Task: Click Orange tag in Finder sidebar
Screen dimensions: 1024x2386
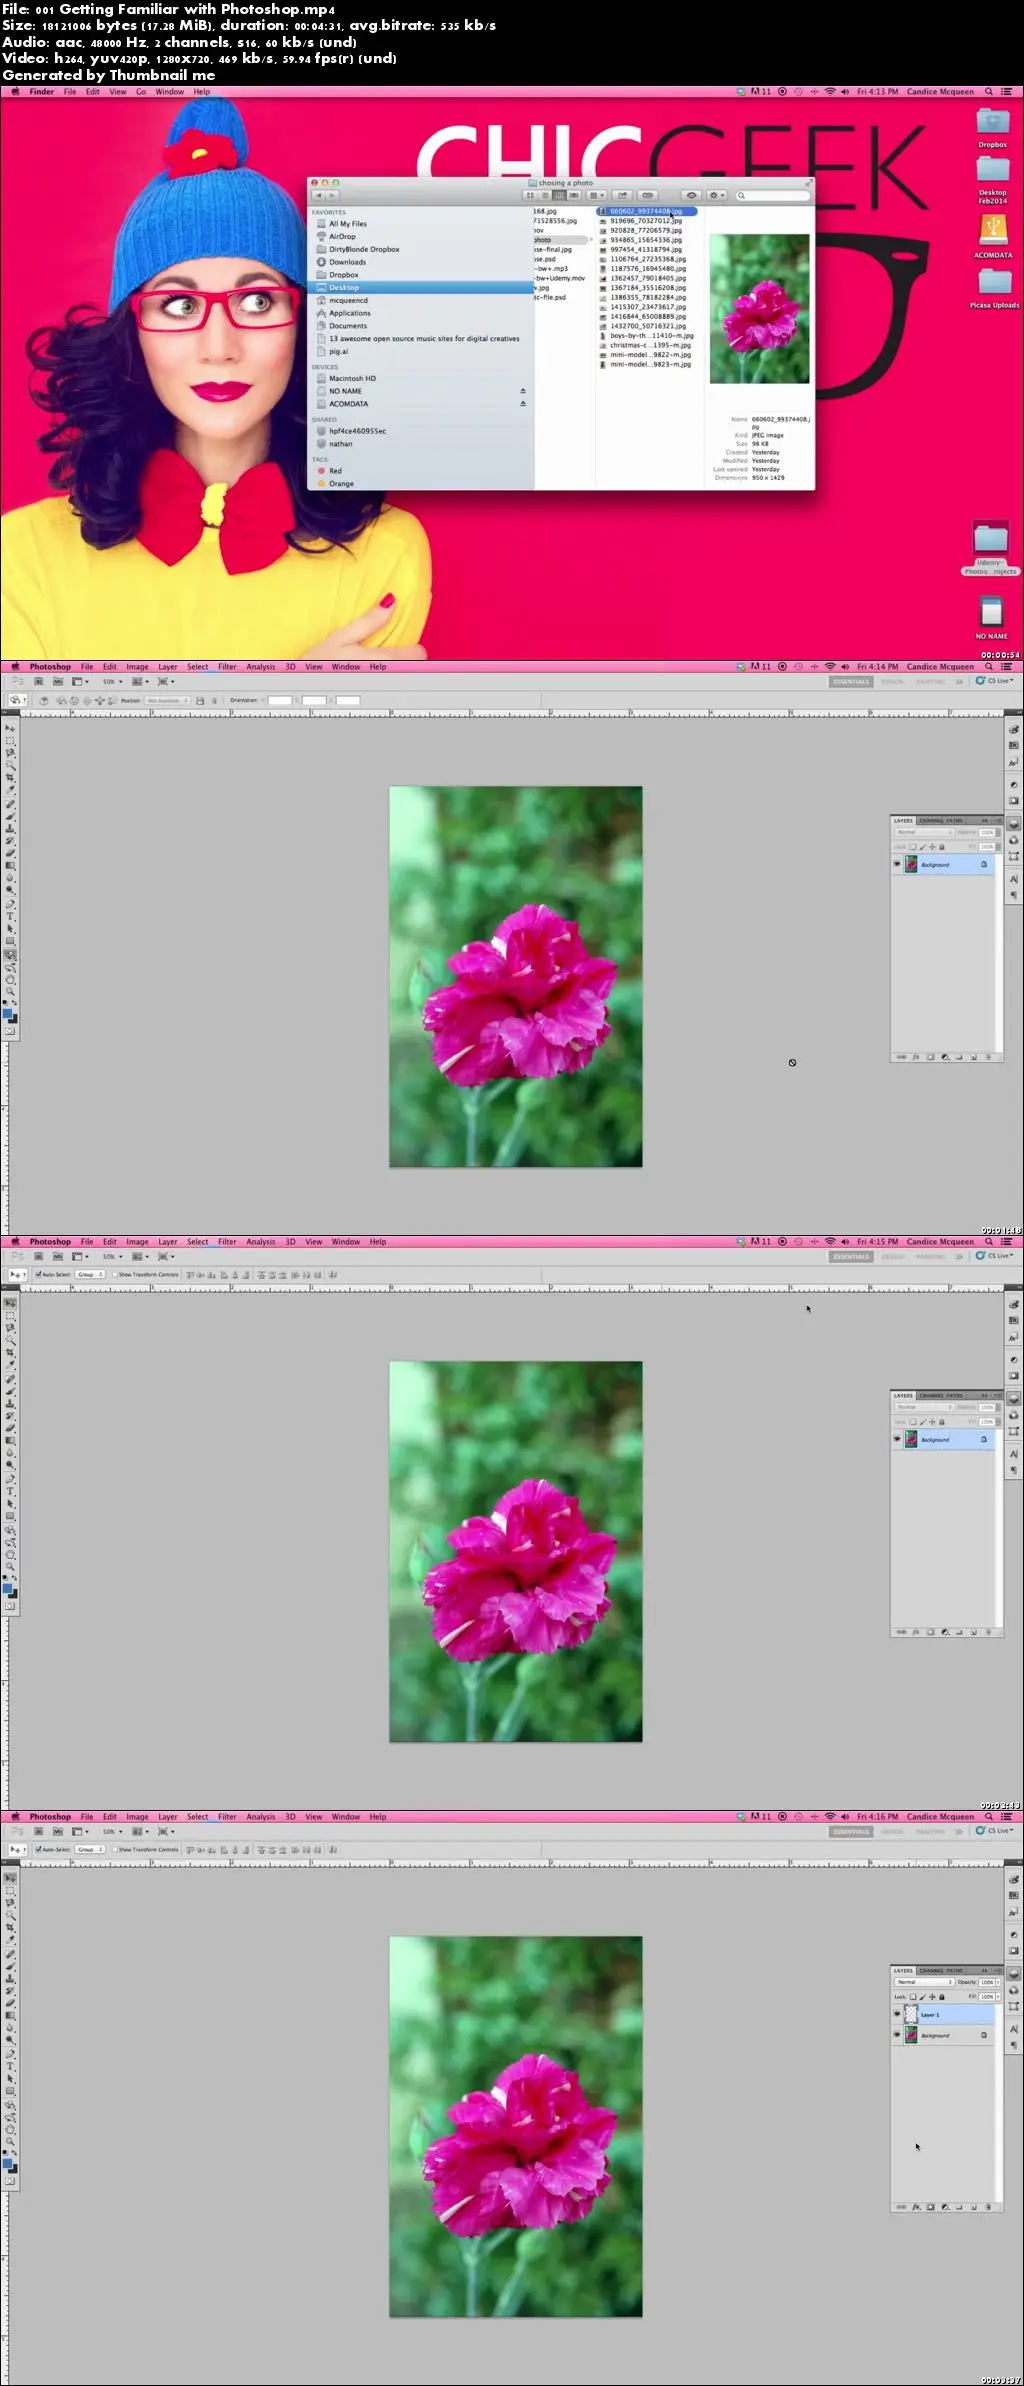Action: 341,484
